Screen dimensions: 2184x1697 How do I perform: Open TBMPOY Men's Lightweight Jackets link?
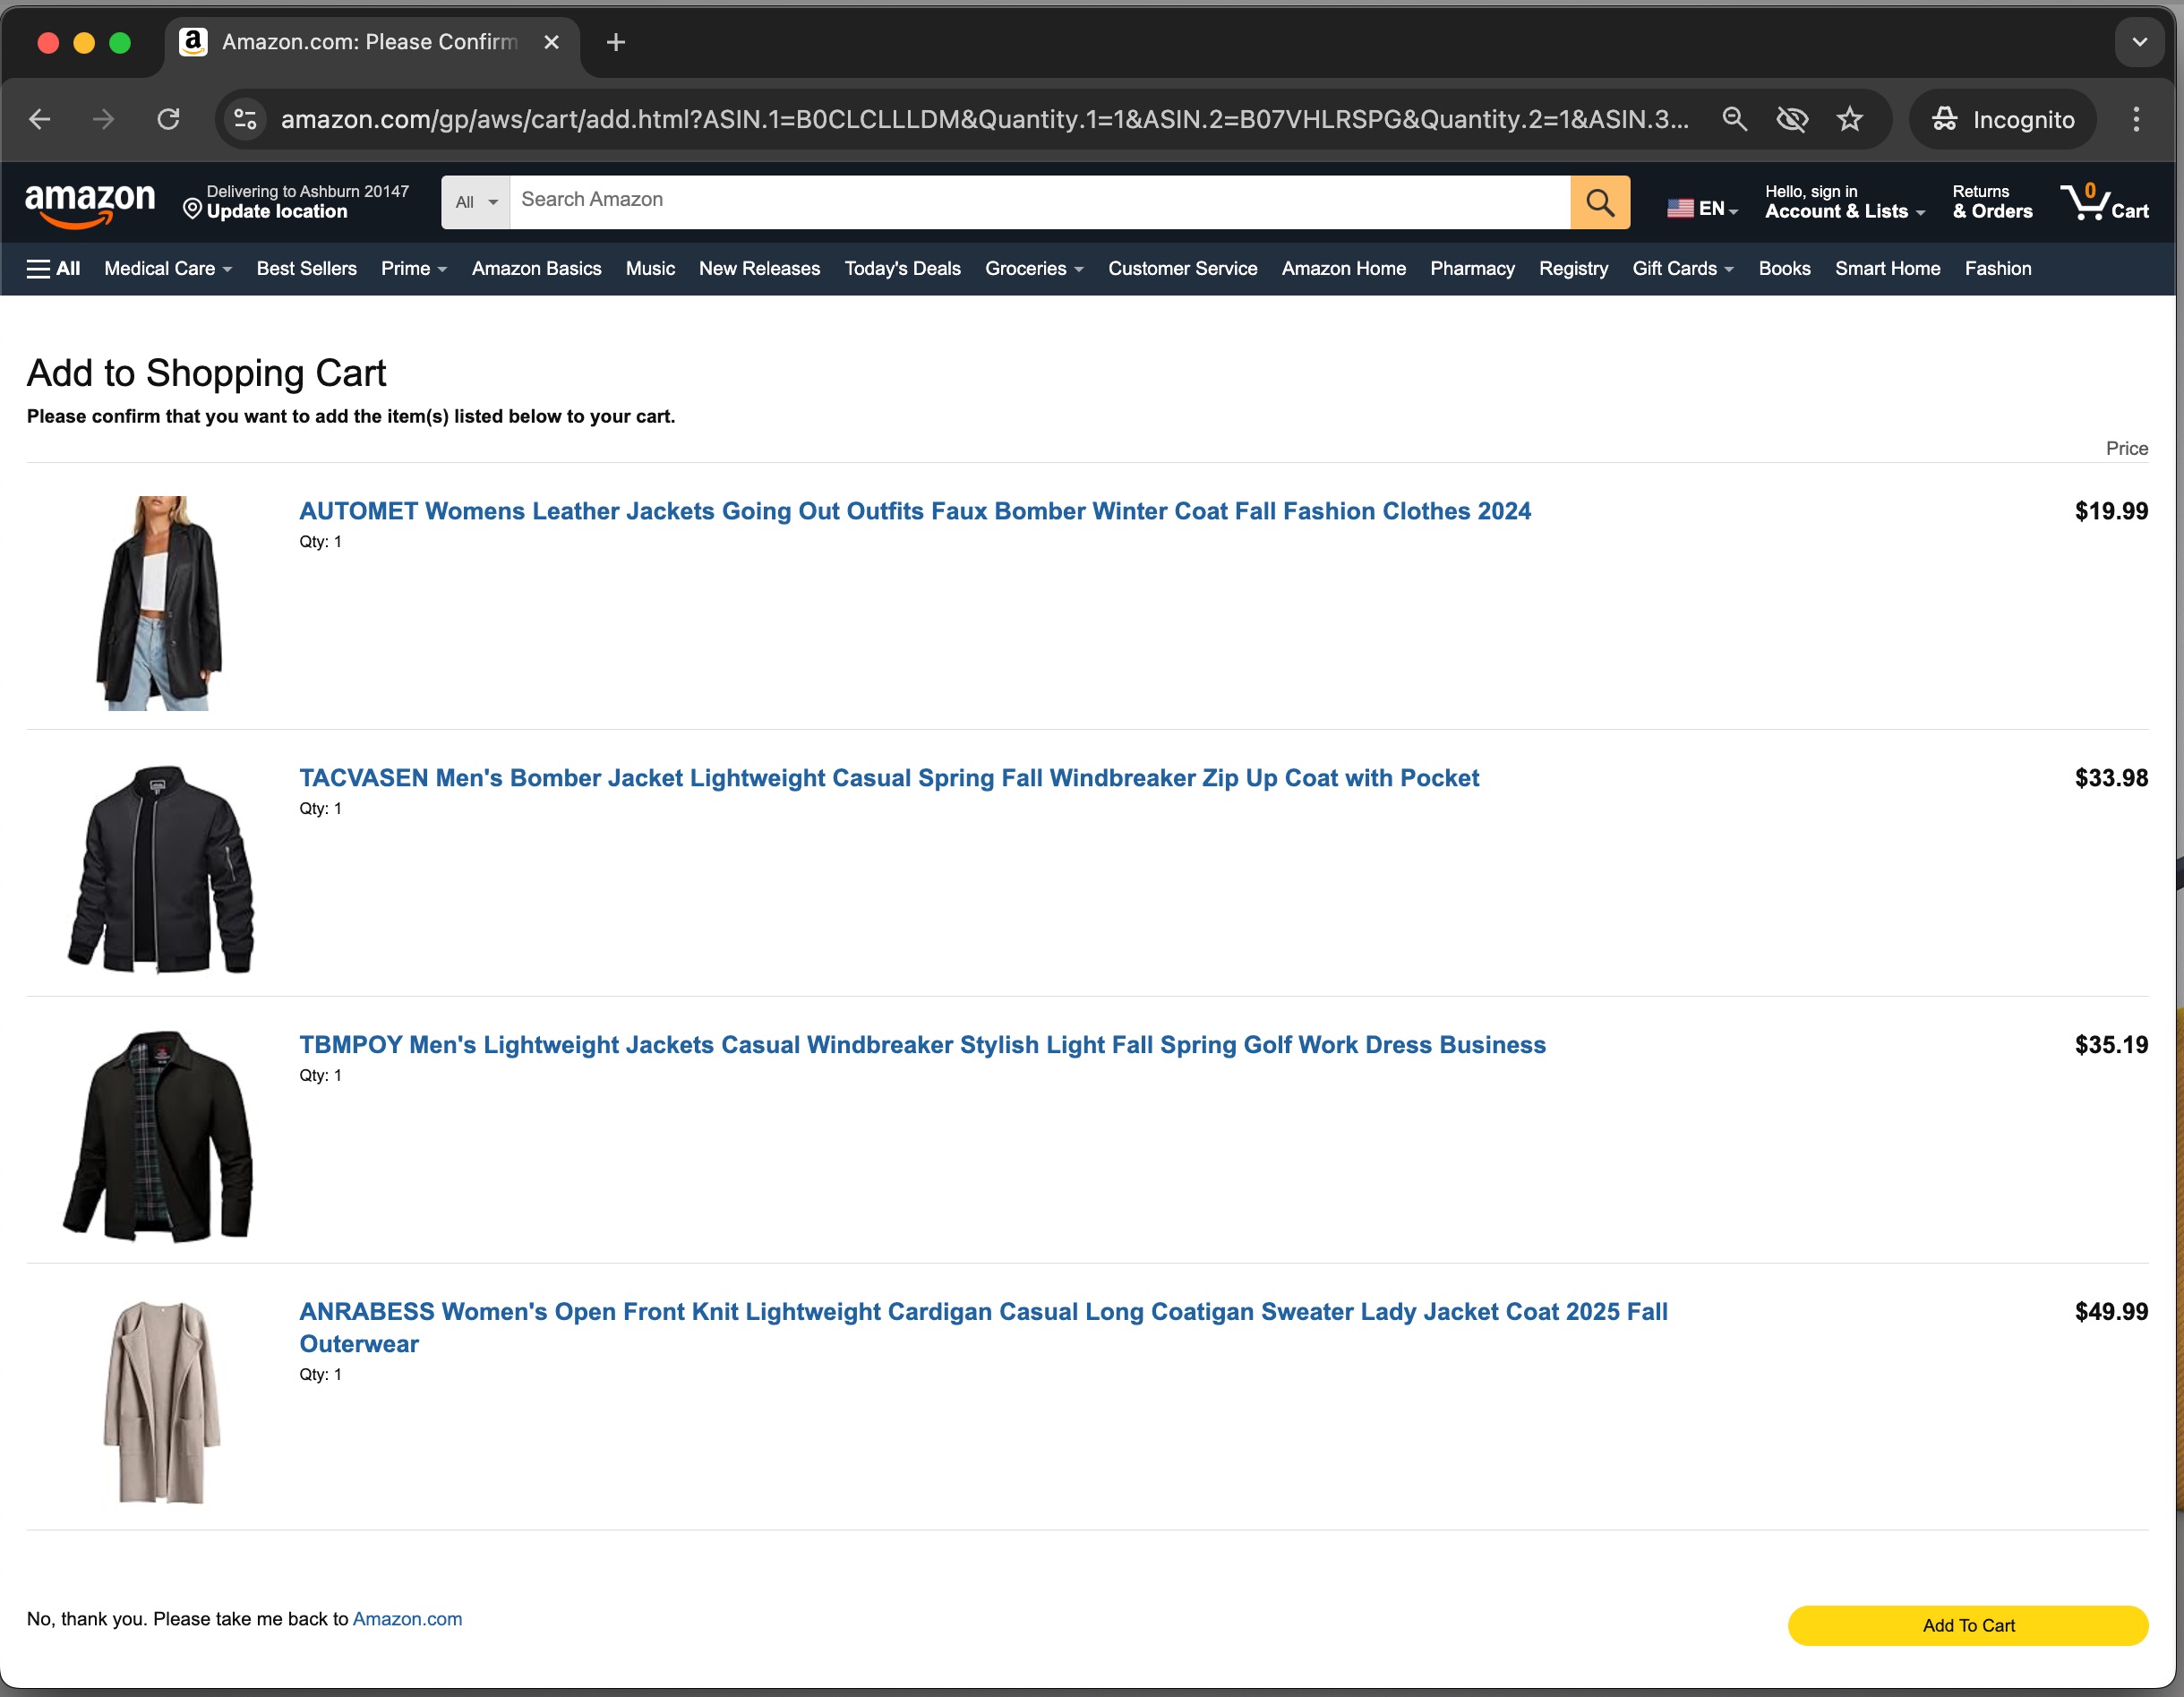tap(922, 1045)
